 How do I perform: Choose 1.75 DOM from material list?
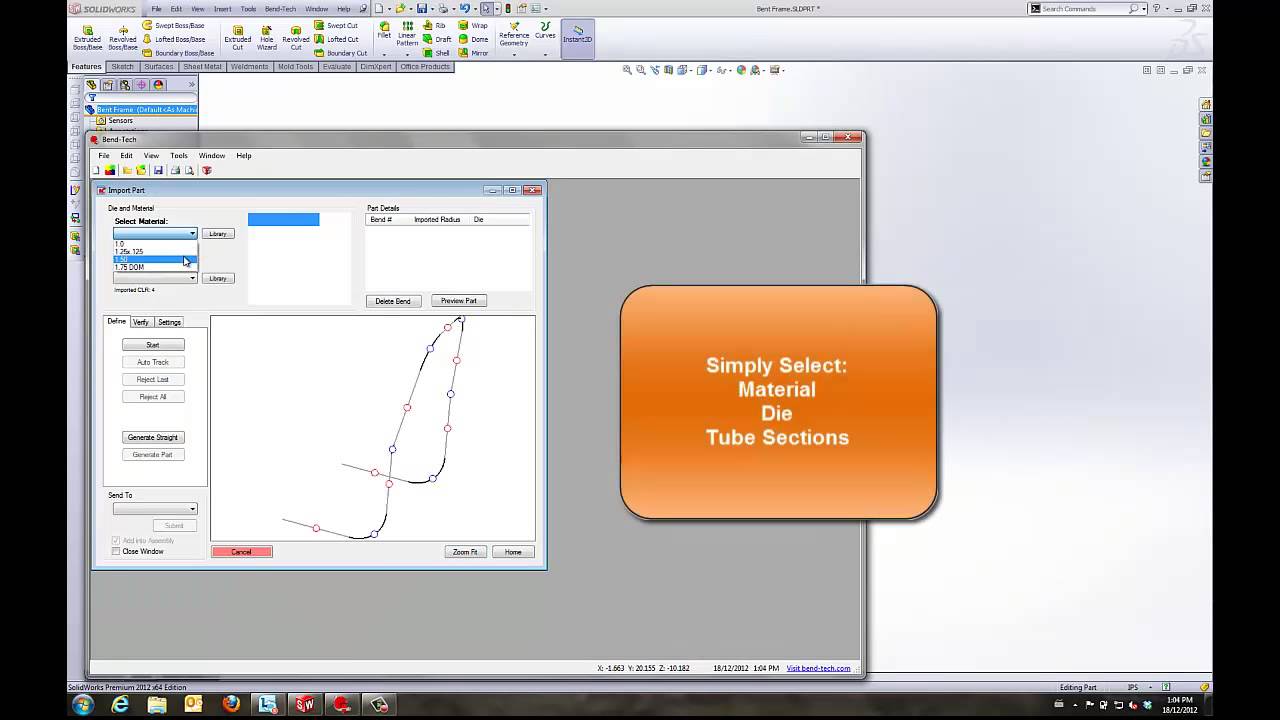pyautogui.click(x=155, y=267)
